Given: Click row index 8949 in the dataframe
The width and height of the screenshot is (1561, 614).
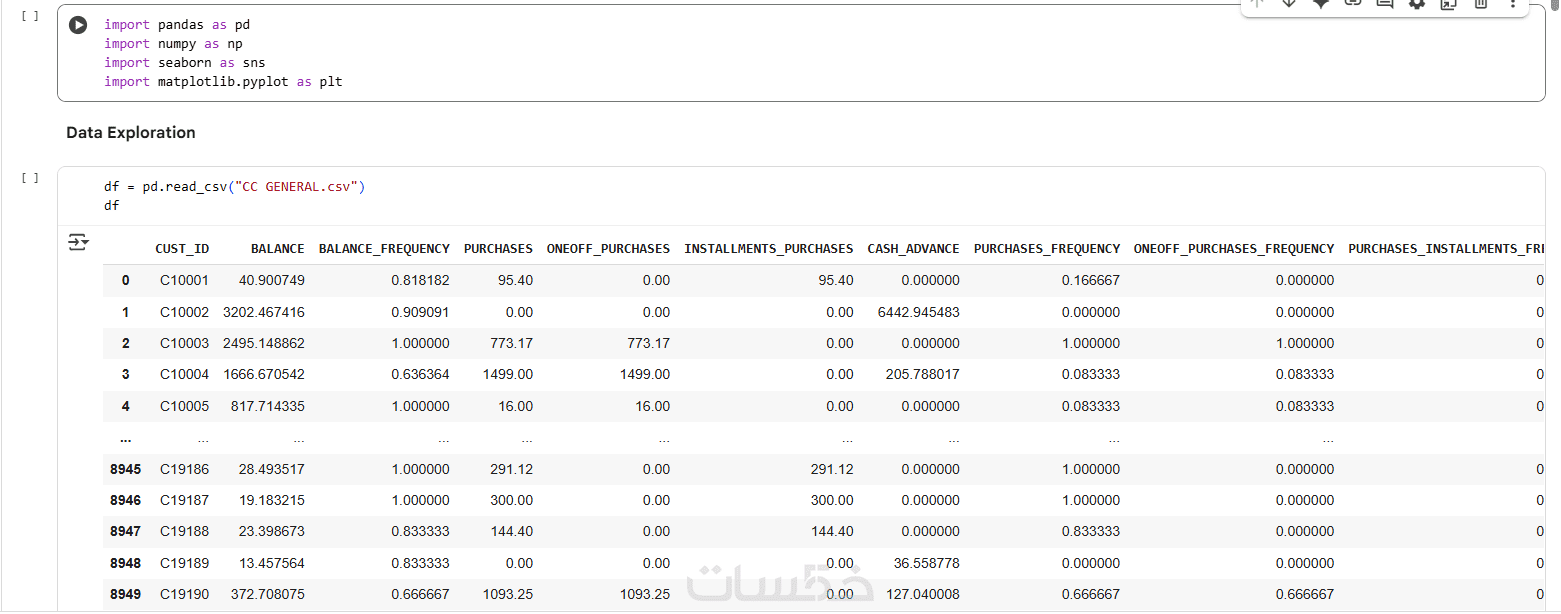Looking at the screenshot, I should 125,595.
